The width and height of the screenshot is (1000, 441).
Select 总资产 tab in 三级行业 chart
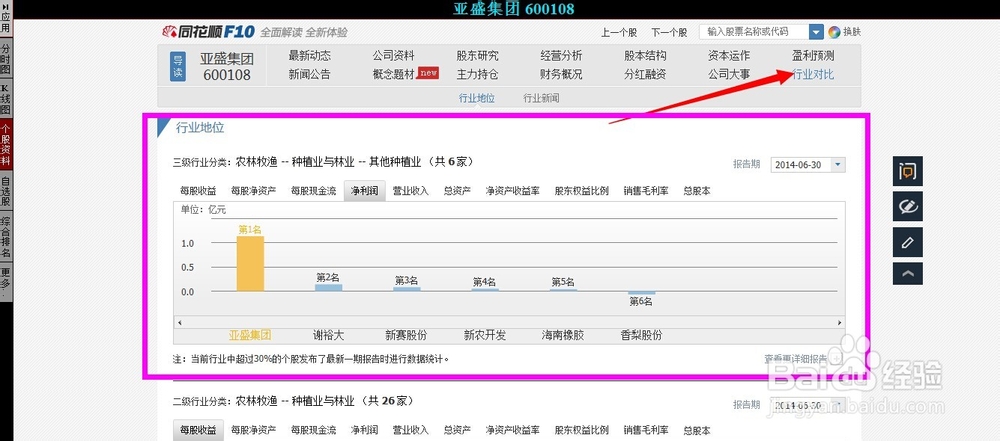(457, 190)
